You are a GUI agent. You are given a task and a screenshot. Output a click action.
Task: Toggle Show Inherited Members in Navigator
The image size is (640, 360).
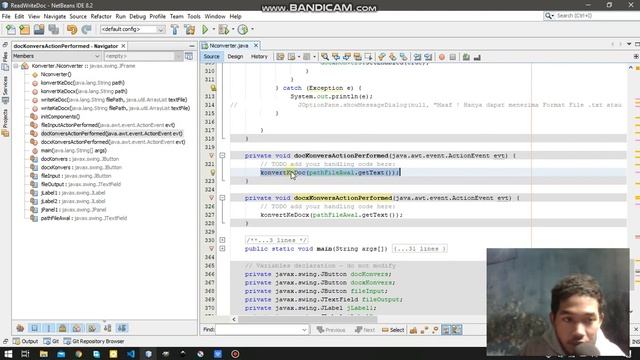click(20, 328)
